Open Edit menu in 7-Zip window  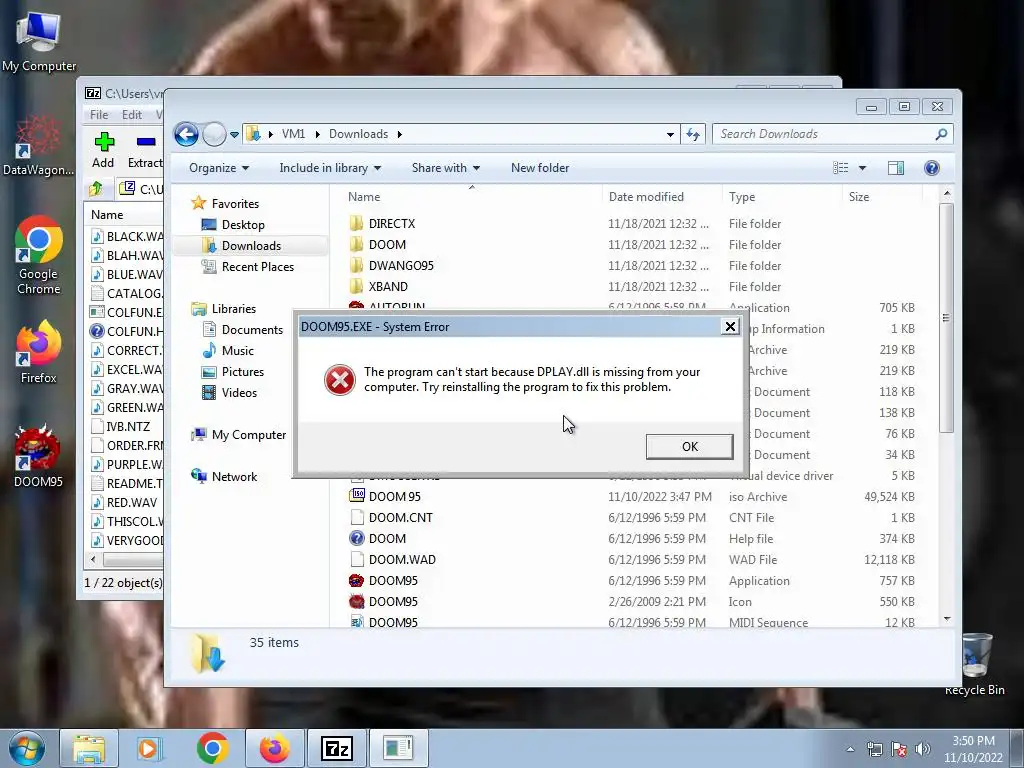[x=131, y=114]
